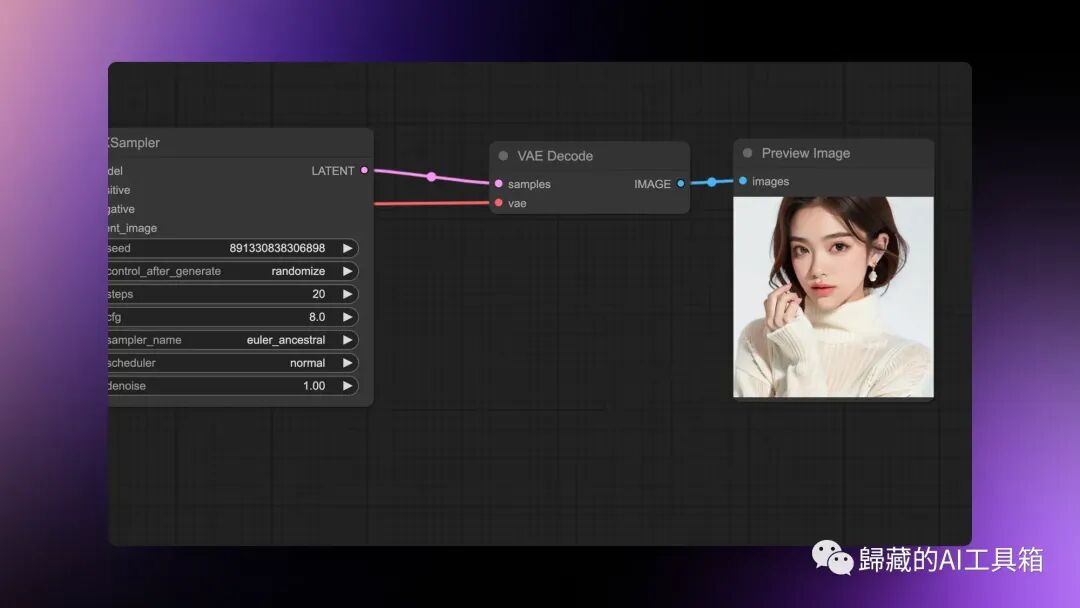Image resolution: width=1080 pixels, height=608 pixels.
Task: Click the cfg value 8.0
Action: 317,317
